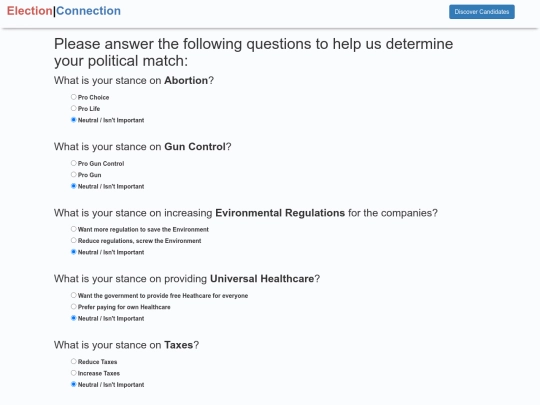The width and height of the screenshot is (540, 405).
Task: Select government-provided free Healthcare for everyone
Action: [73, 295]
